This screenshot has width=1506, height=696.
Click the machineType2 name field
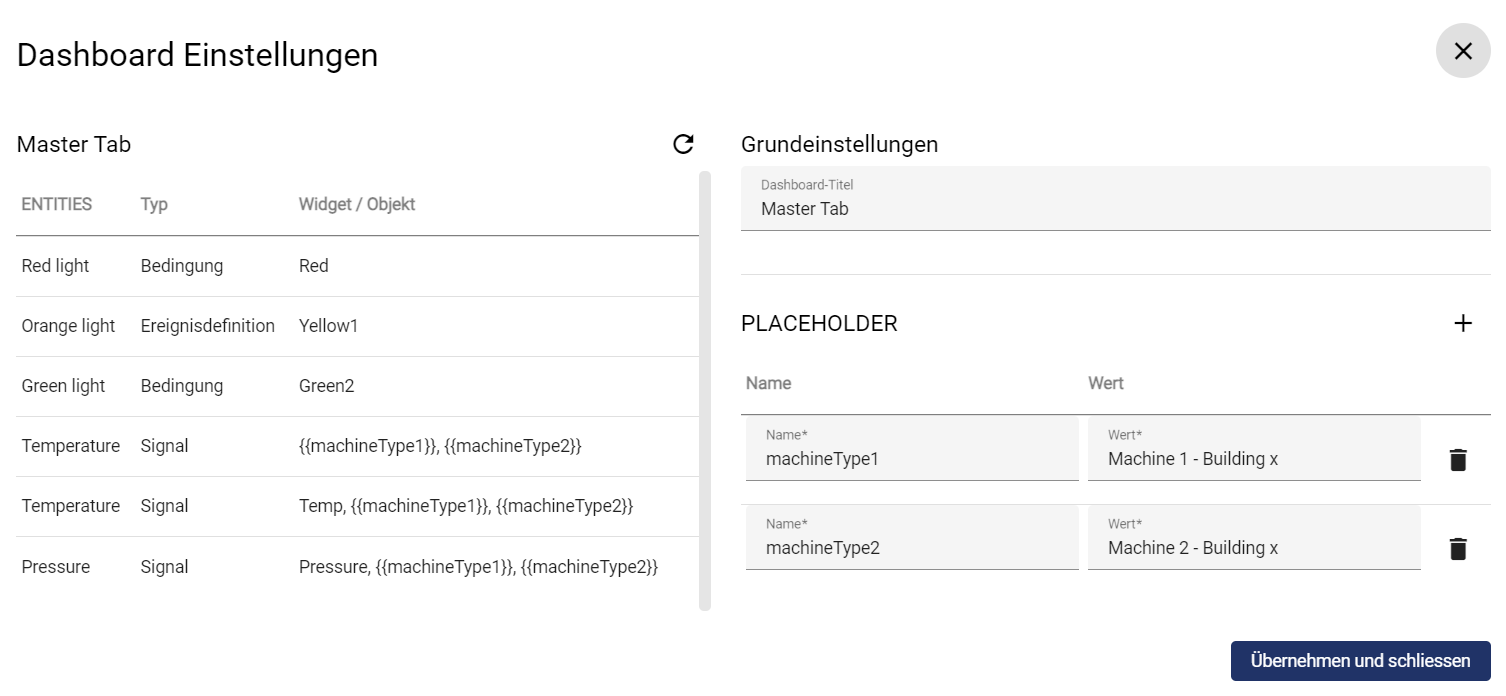pos(911,548)
